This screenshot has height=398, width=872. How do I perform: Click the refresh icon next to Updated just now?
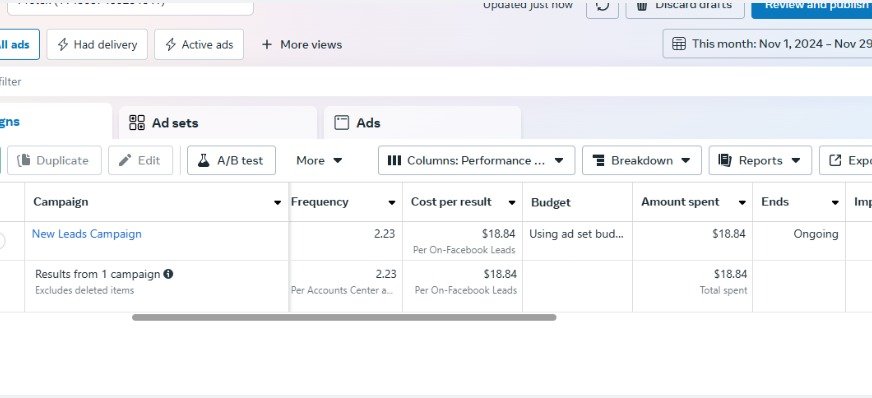coord(602,7)
